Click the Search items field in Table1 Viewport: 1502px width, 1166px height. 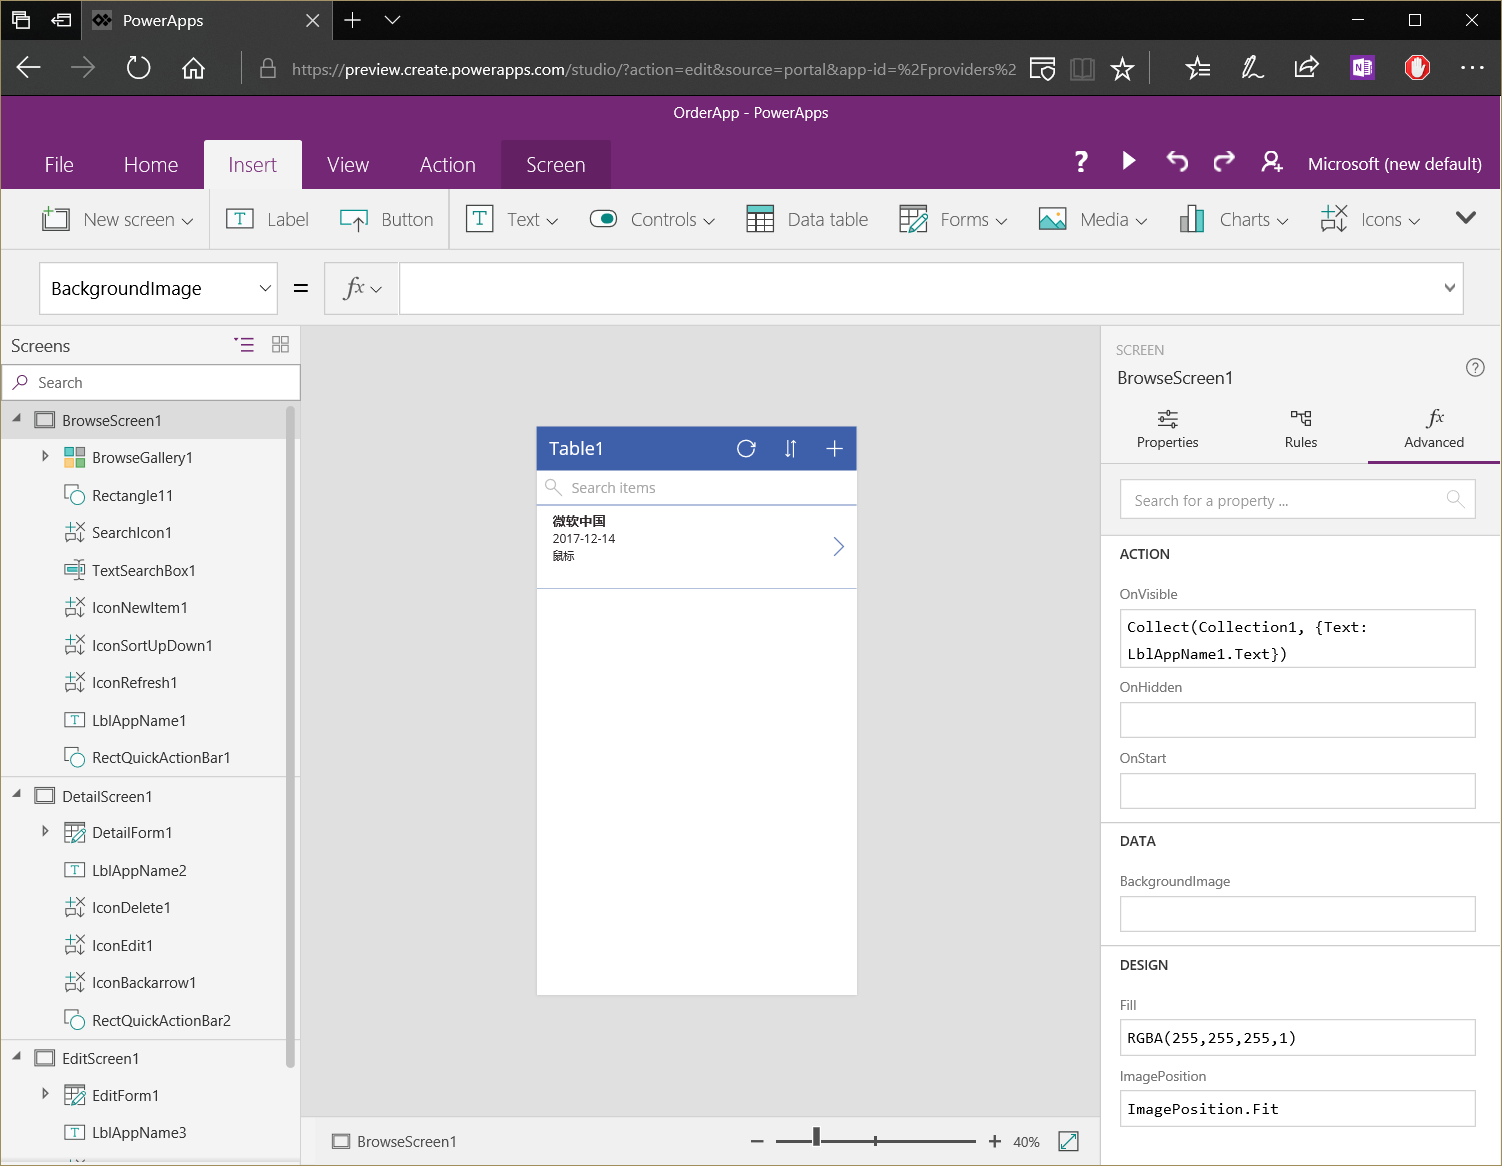point(697,487)
